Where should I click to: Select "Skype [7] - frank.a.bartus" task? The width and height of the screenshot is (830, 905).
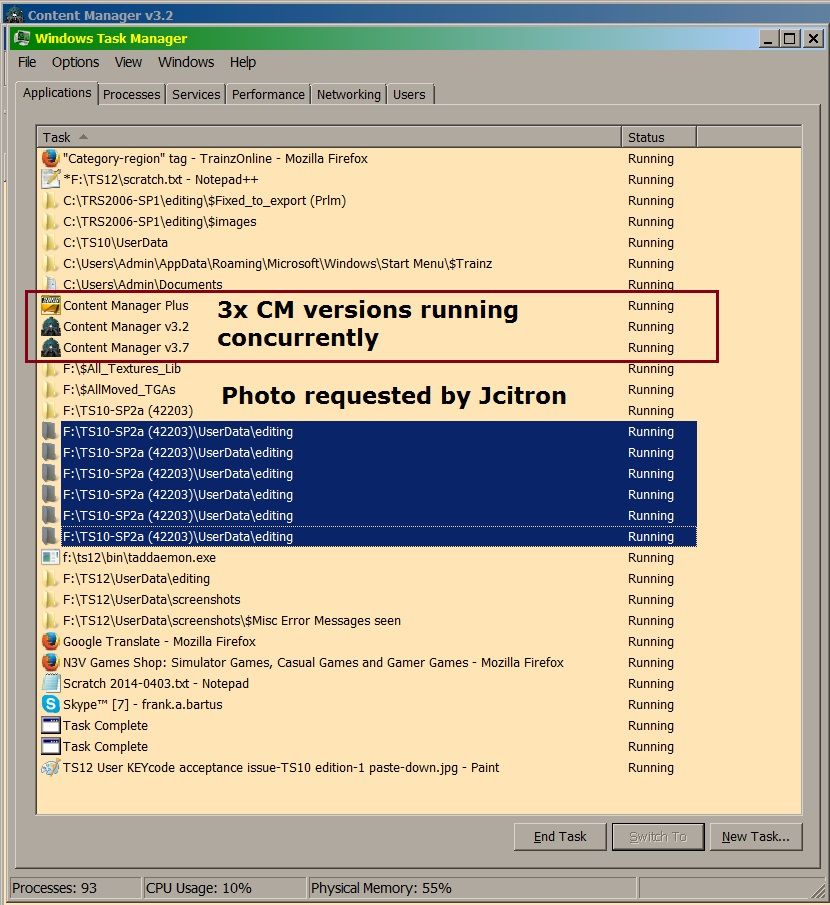(369, 704)
